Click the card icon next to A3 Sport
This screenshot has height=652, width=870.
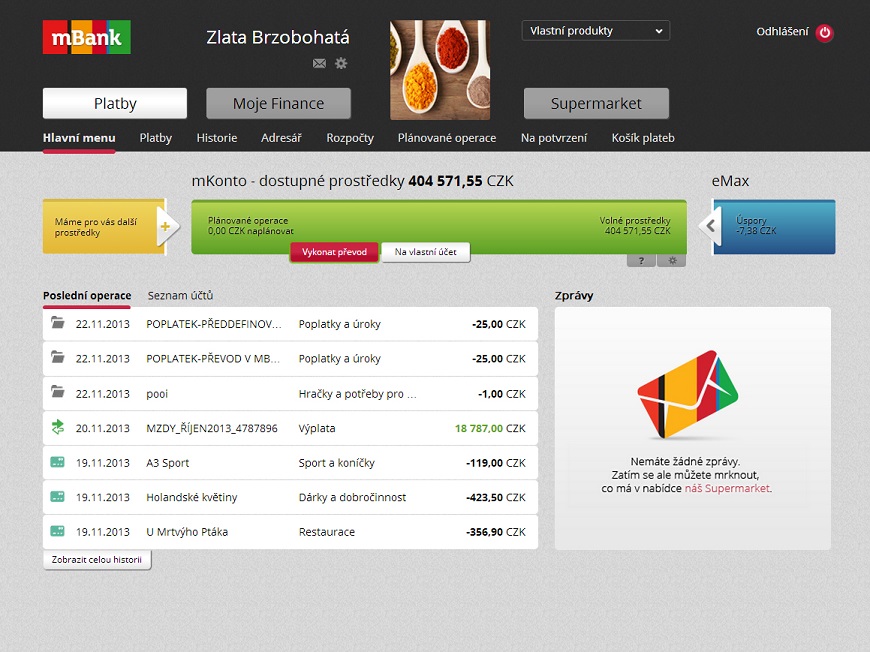click(x=58, y=463)
